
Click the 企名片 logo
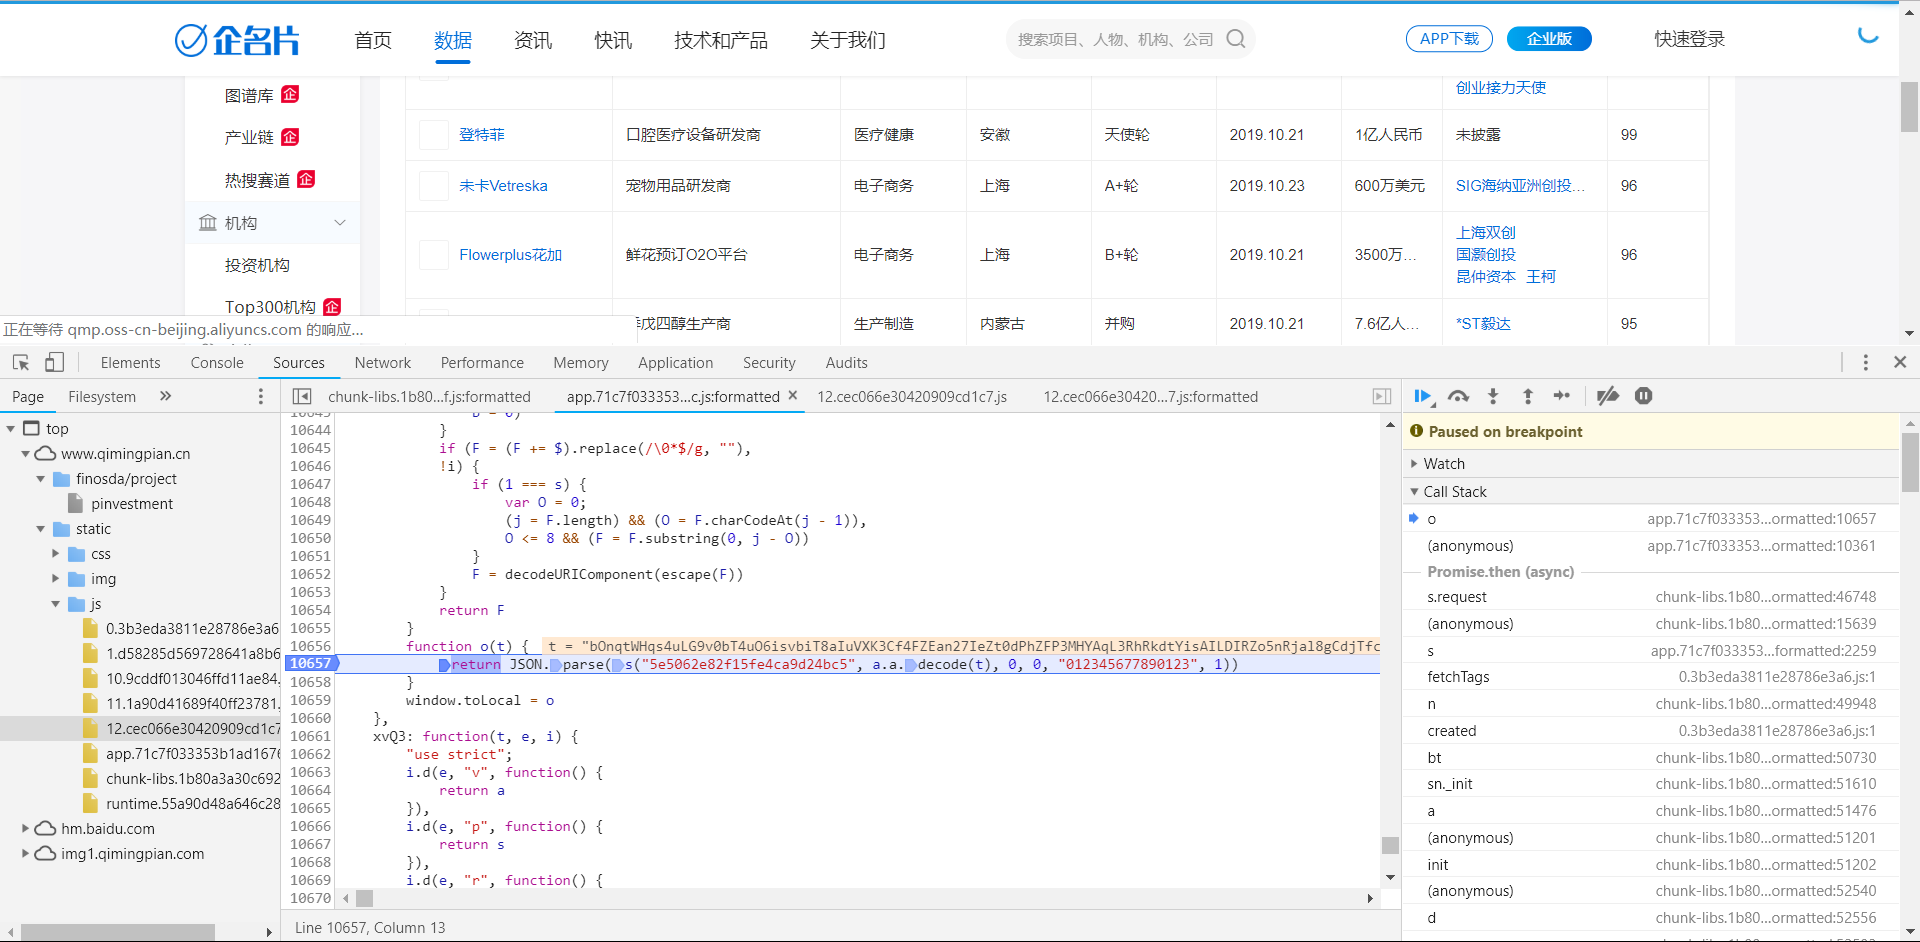coord(237,40)
